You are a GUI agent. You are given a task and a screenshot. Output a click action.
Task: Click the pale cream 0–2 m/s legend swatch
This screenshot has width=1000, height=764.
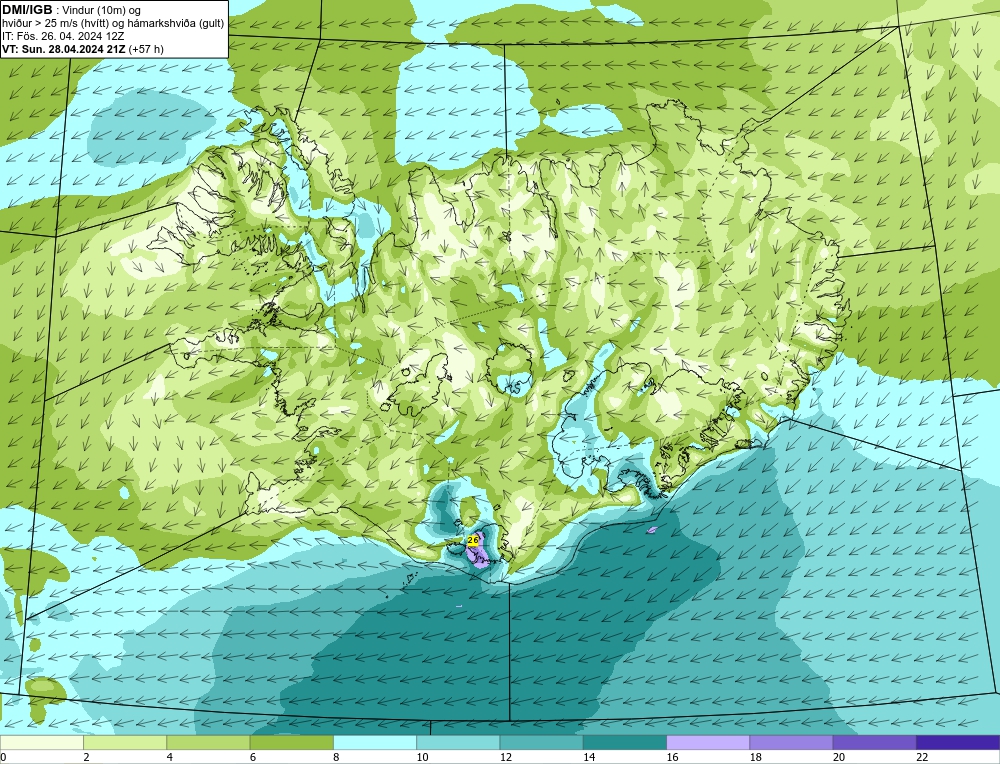tap(42, 742)
